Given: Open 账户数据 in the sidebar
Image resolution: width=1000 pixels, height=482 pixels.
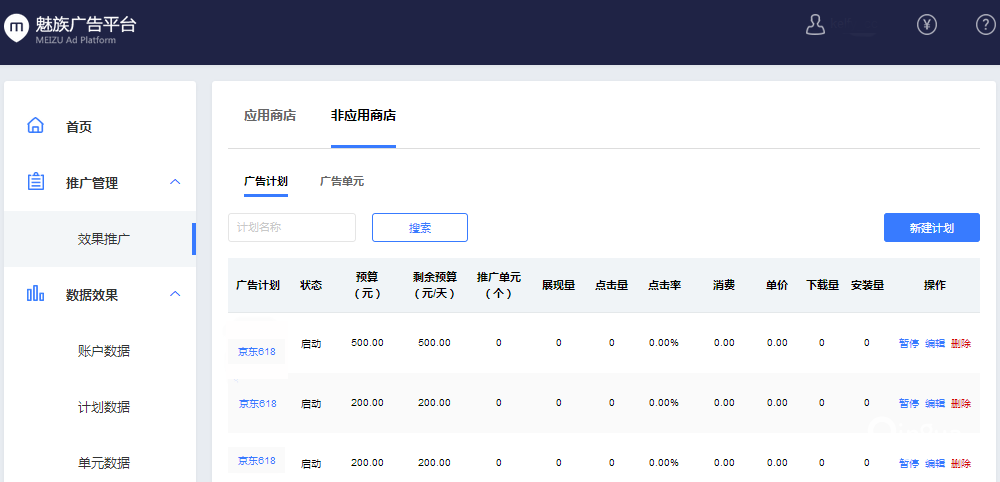Looking at the screenshot, I should pyautogui.click(x=104, y=351).
